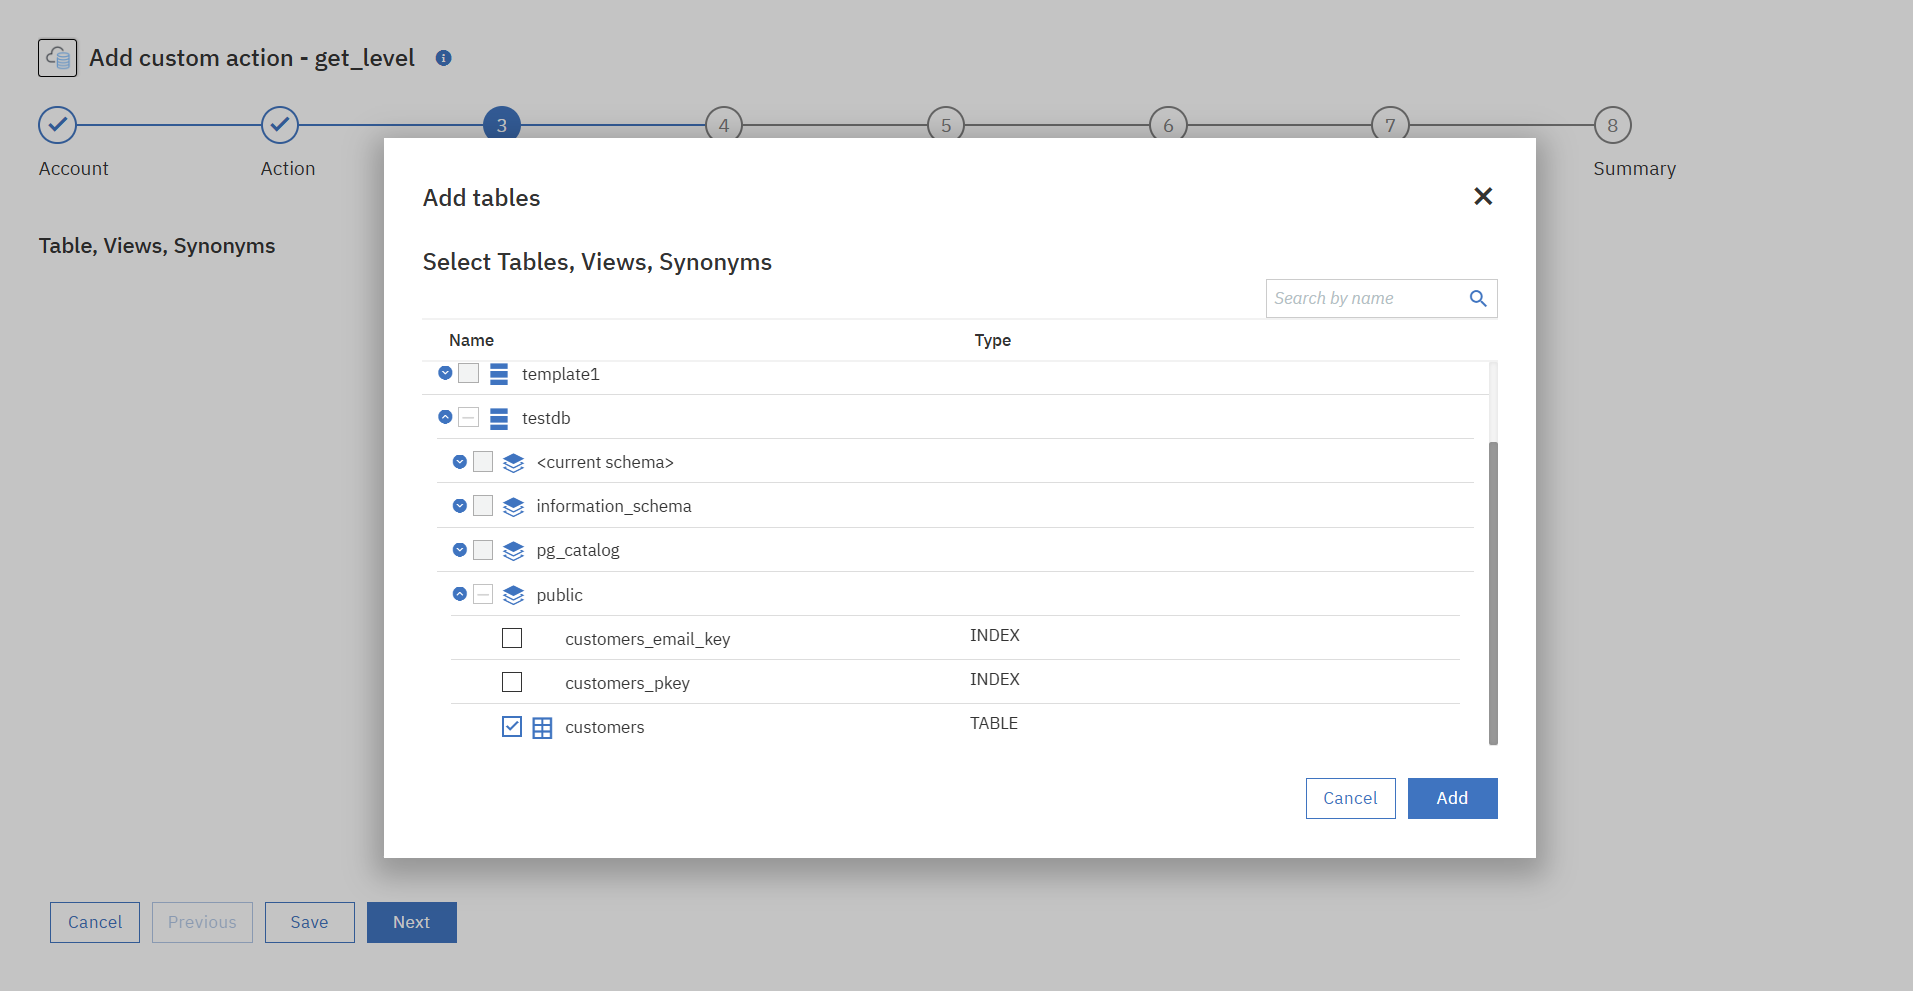The image size is (1913, 991).
Task: Jump to wizard step 5
Action: tap(946, 125)
